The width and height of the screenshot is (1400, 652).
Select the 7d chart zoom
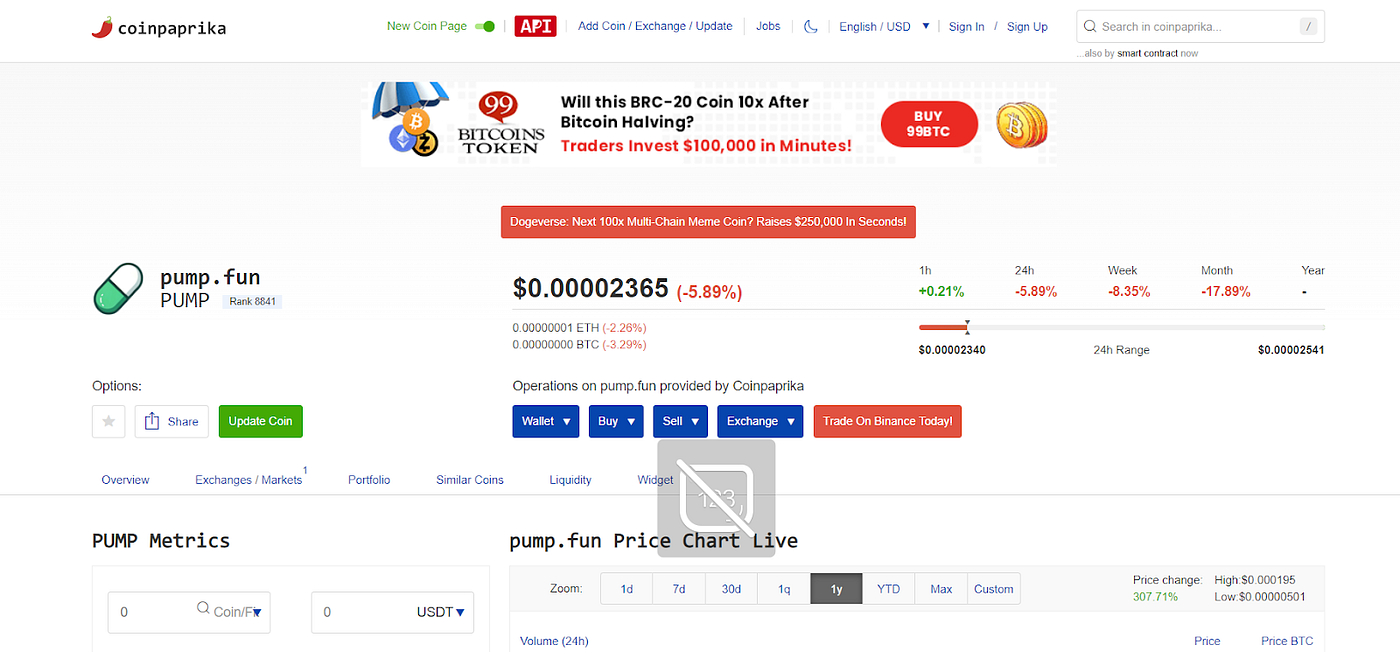[679, 589]
